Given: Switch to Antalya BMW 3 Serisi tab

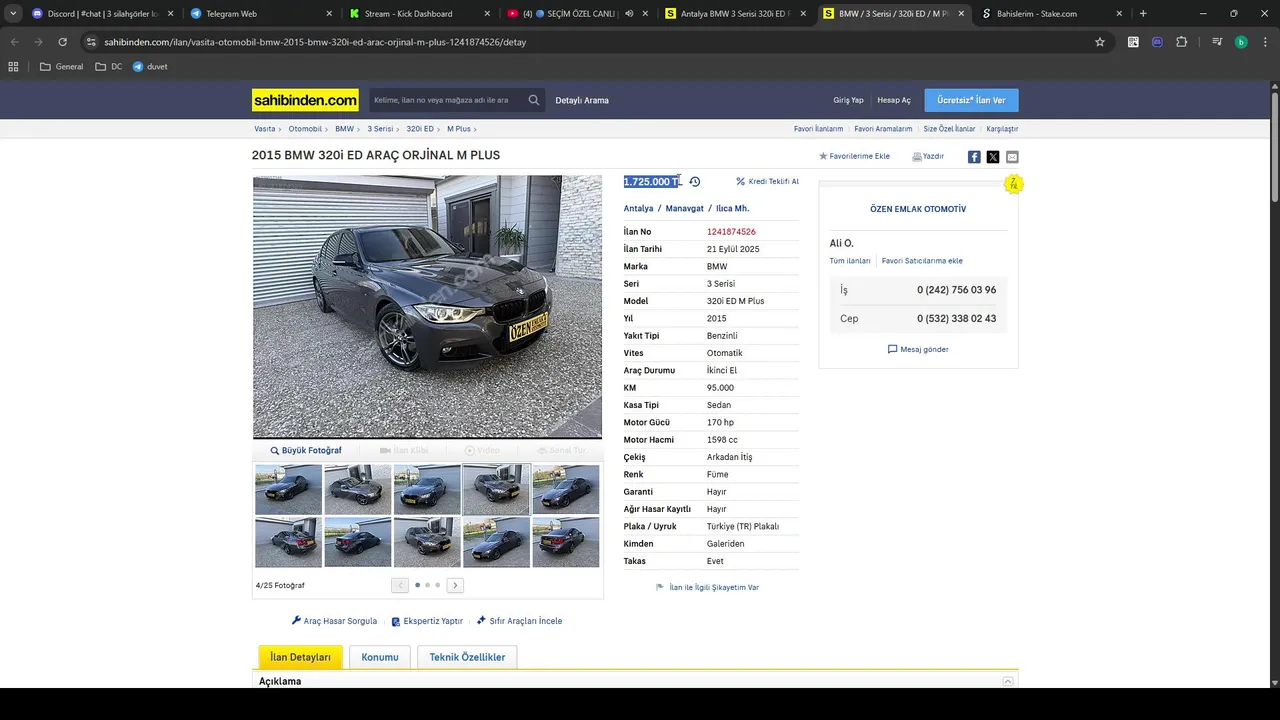Looking at the screenshot, I should click(x=735, y=14).
